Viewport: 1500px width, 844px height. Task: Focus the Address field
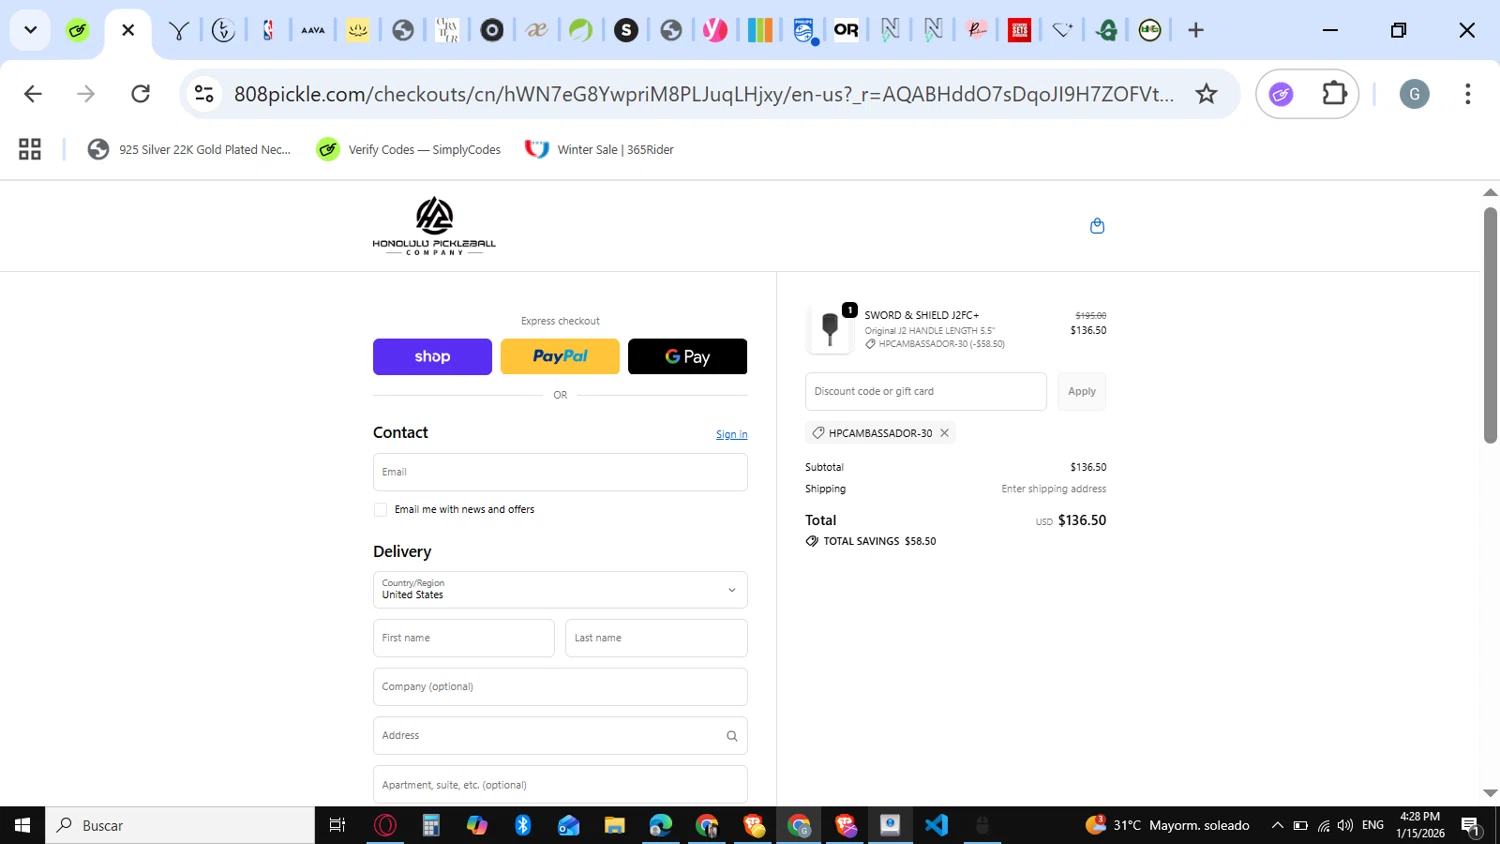[x=560, y=736]
